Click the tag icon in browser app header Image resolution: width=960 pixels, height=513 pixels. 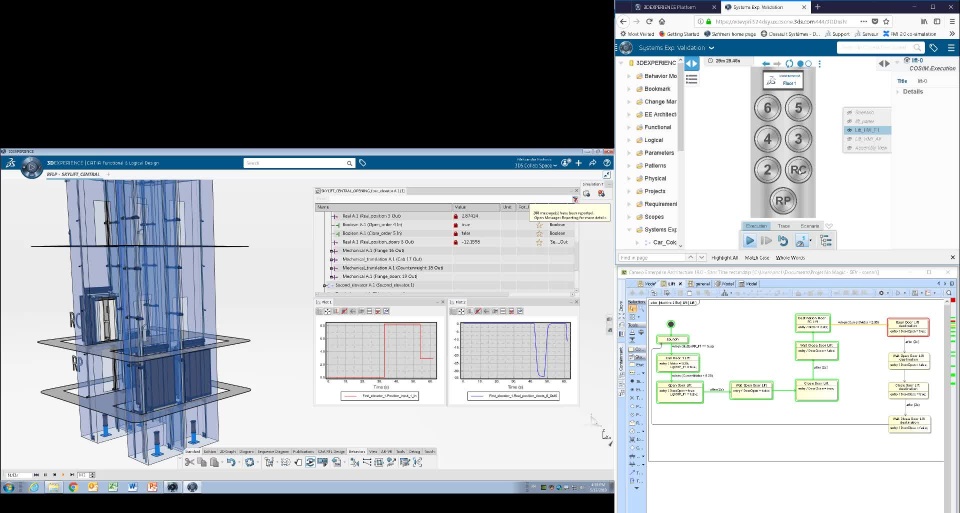(x=934, y=48)
